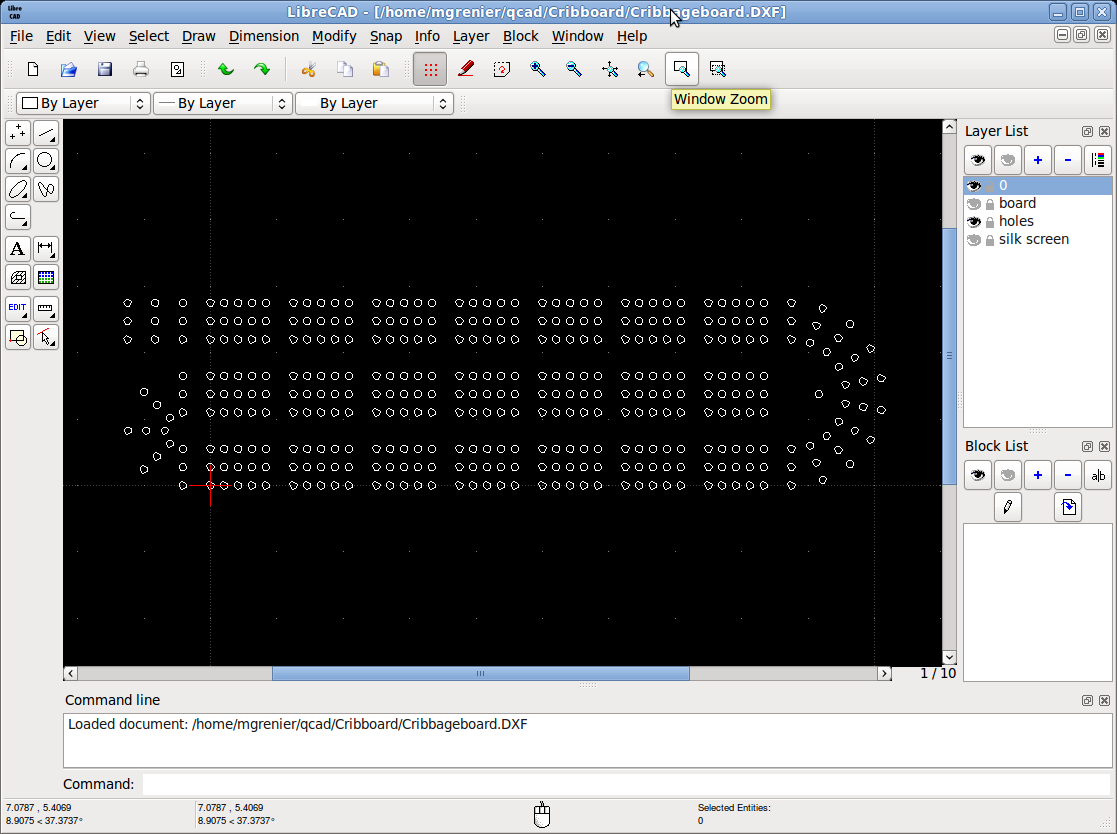Toggle visibility of the holes layer

pos(974,221)
